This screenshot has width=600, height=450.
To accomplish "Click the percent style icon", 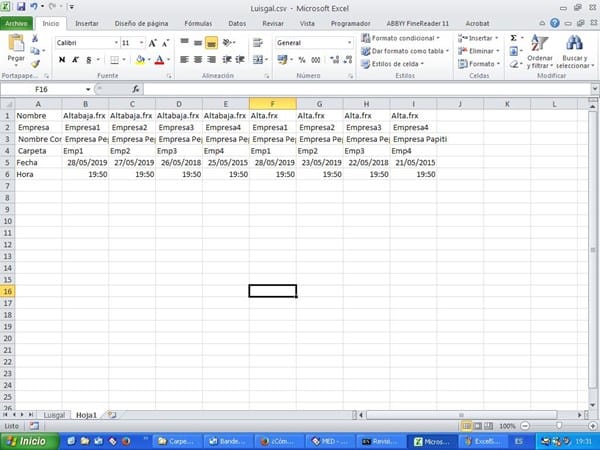I will [302, 60].
